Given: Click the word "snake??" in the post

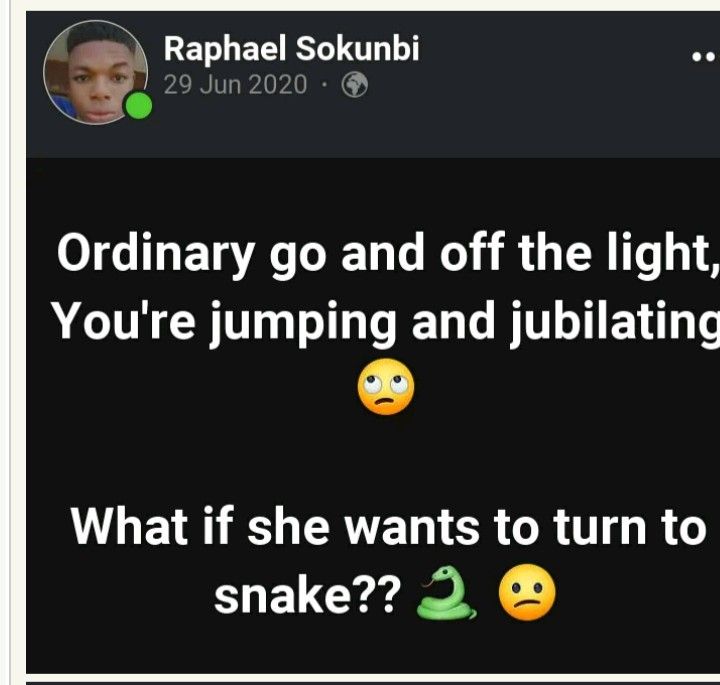Looking at the screenshot, I should 307,595.
